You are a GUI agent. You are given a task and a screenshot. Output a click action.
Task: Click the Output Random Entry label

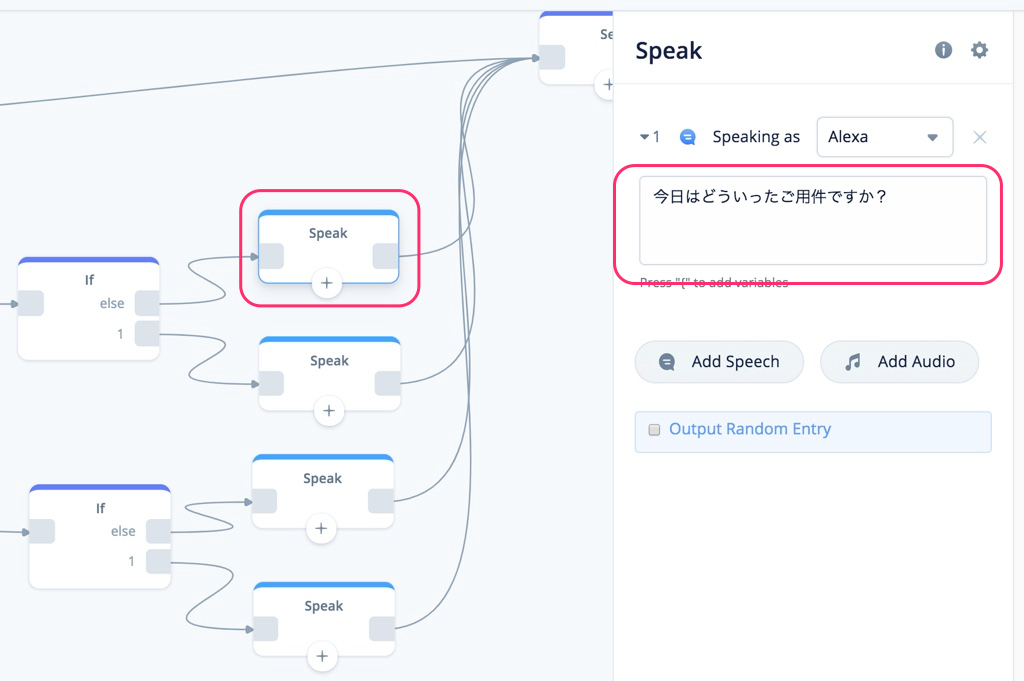pyautogui.click(x=750, y=429)
